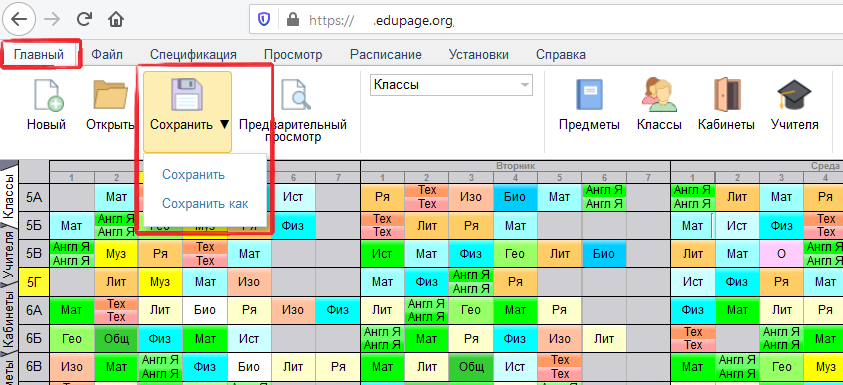Select Муз lesson in 5В Monday
843x385 pixels.
(x=116, y=254)
